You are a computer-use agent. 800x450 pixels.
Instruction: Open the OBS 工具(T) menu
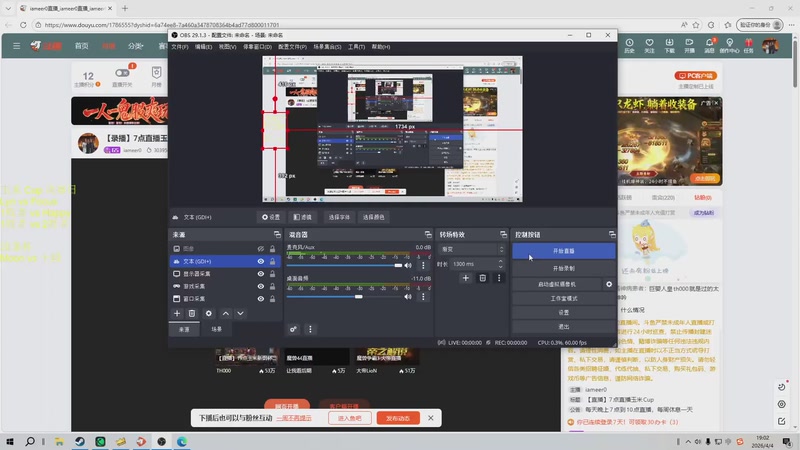pyautogui.click(x=356, y=46)
